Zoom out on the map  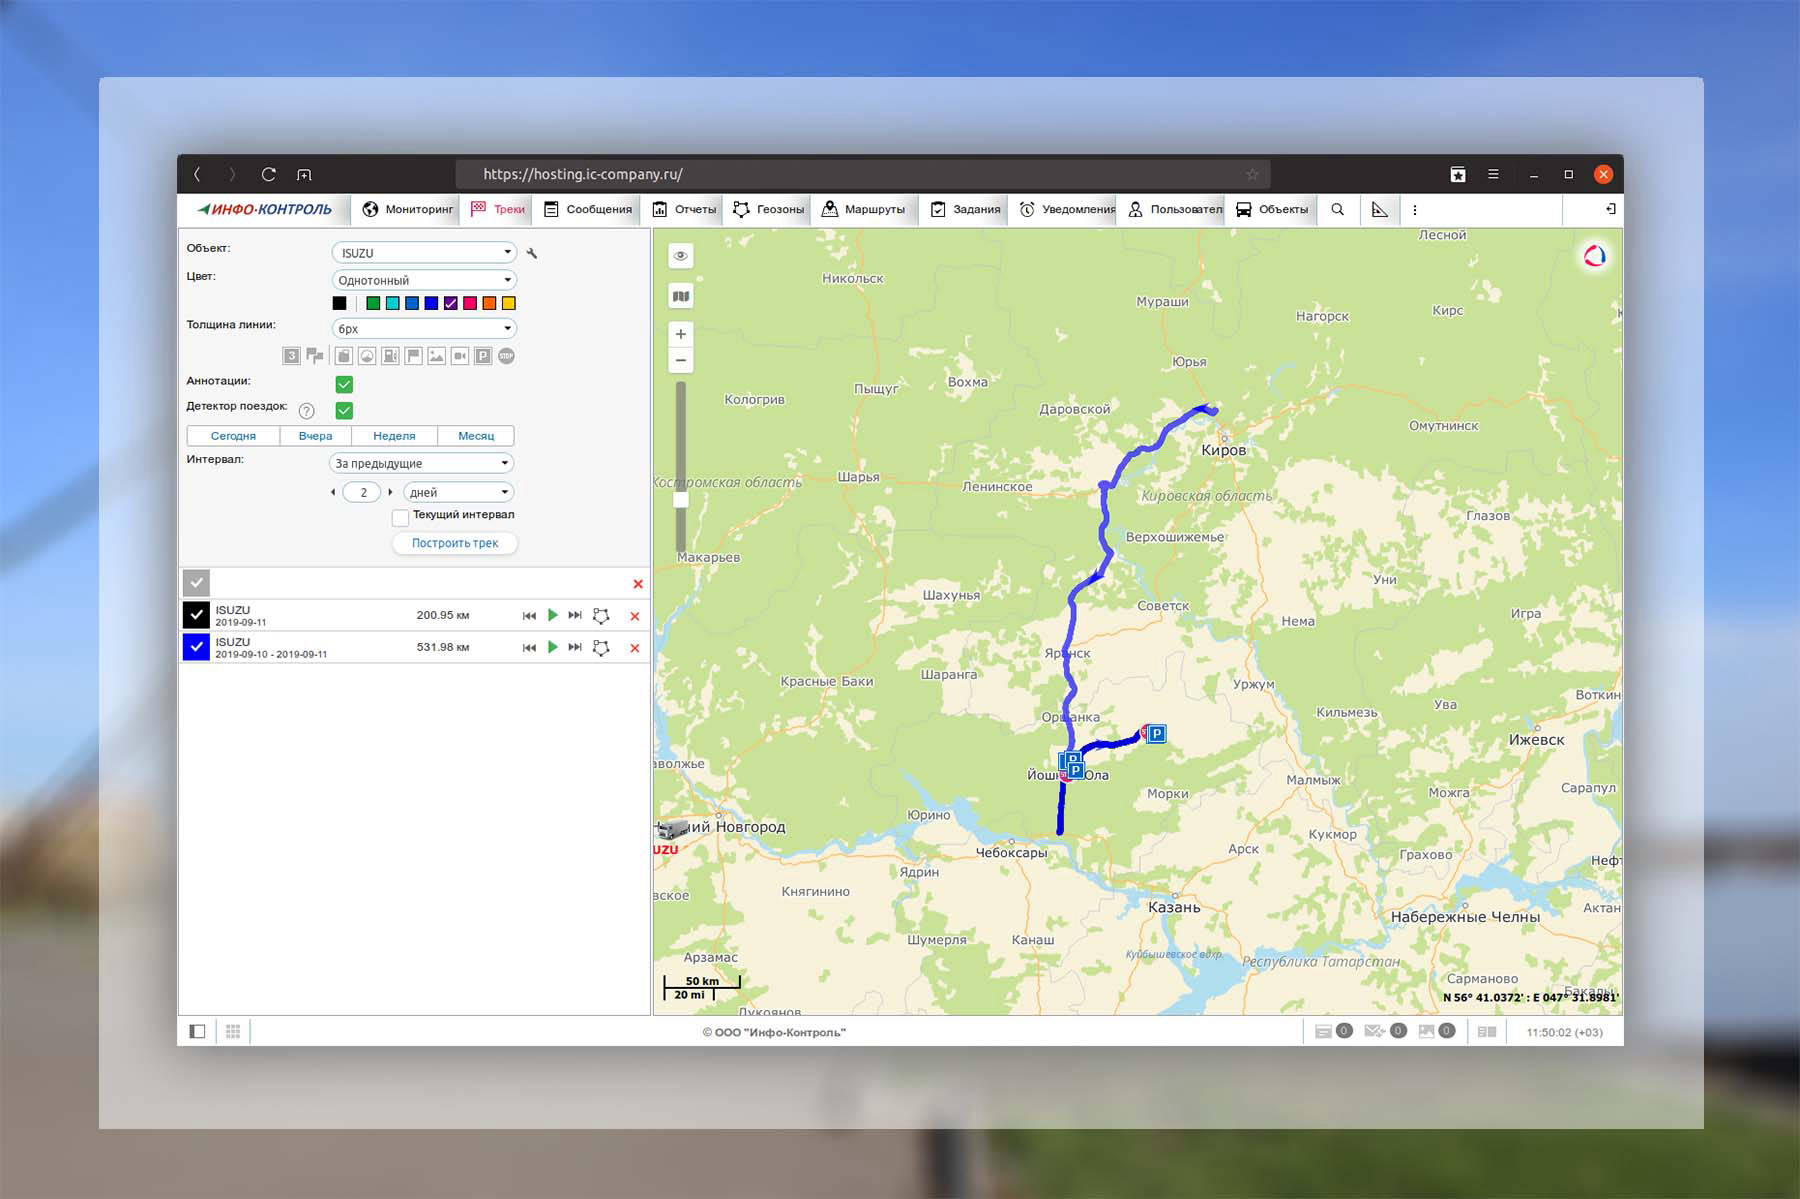(681, 360)
